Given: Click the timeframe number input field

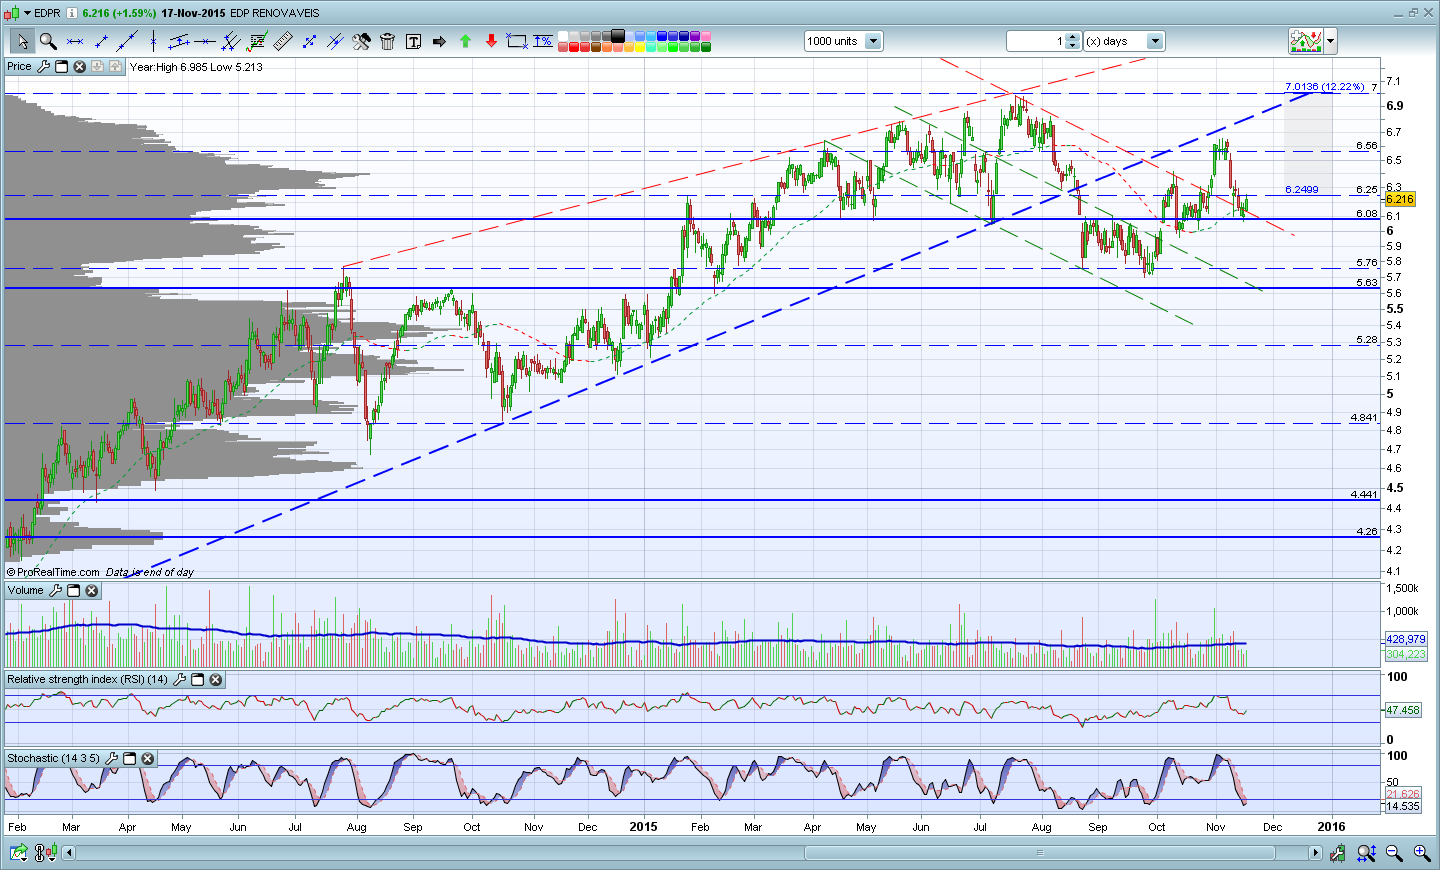Looking at the screenshot, I should pos(1036,41).
